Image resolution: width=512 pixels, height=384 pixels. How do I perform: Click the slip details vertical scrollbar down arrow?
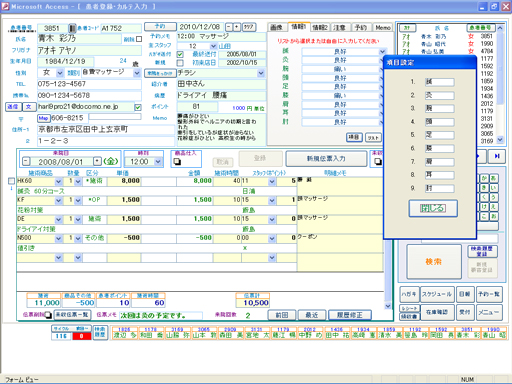click(x=388, y=306)
